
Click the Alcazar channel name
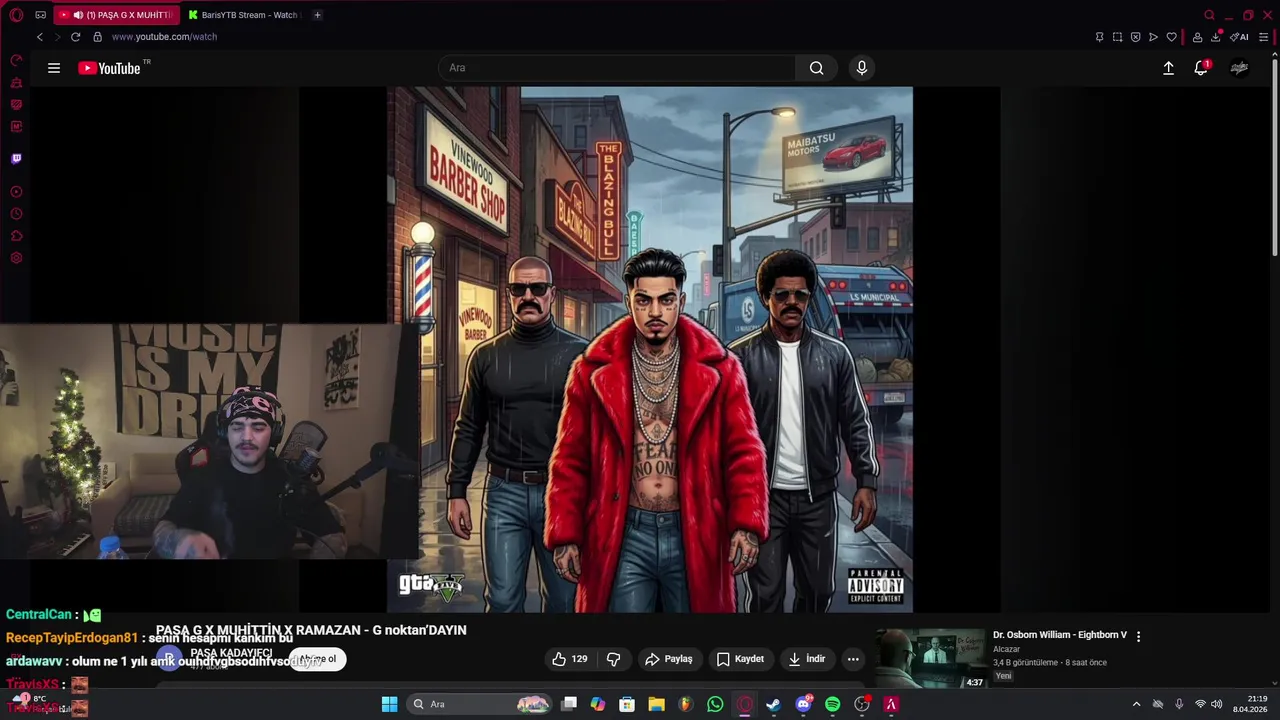pyautogui.click(x=1006, y=649)
